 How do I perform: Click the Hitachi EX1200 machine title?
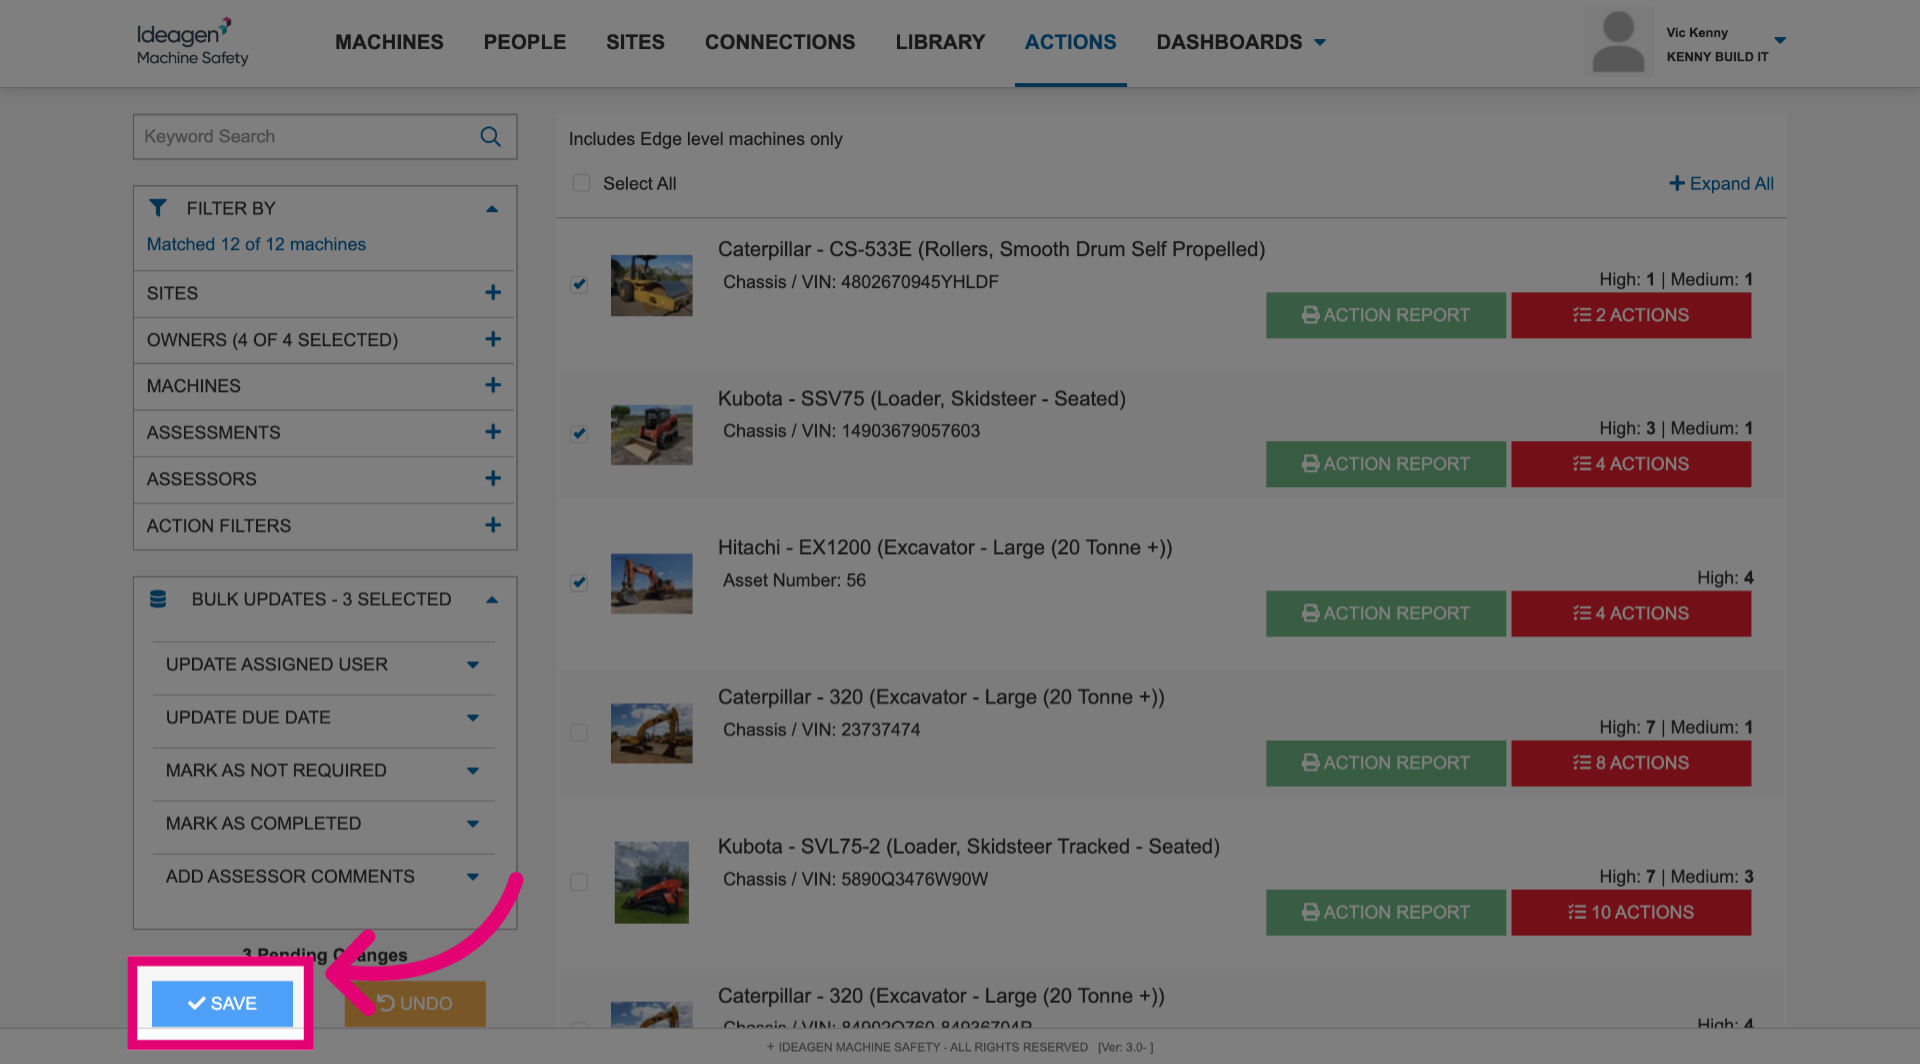click(945, 548)
